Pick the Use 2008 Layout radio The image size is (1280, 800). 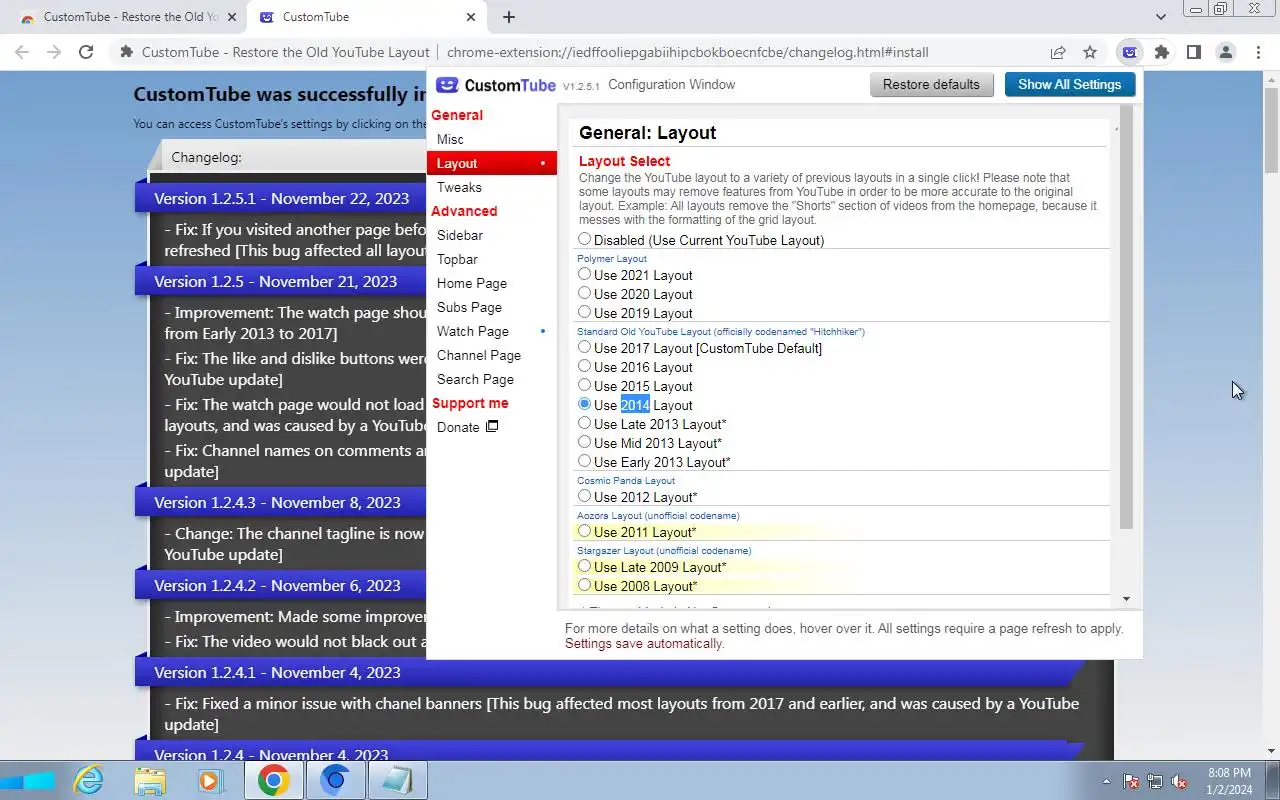(x=584, y=585)
